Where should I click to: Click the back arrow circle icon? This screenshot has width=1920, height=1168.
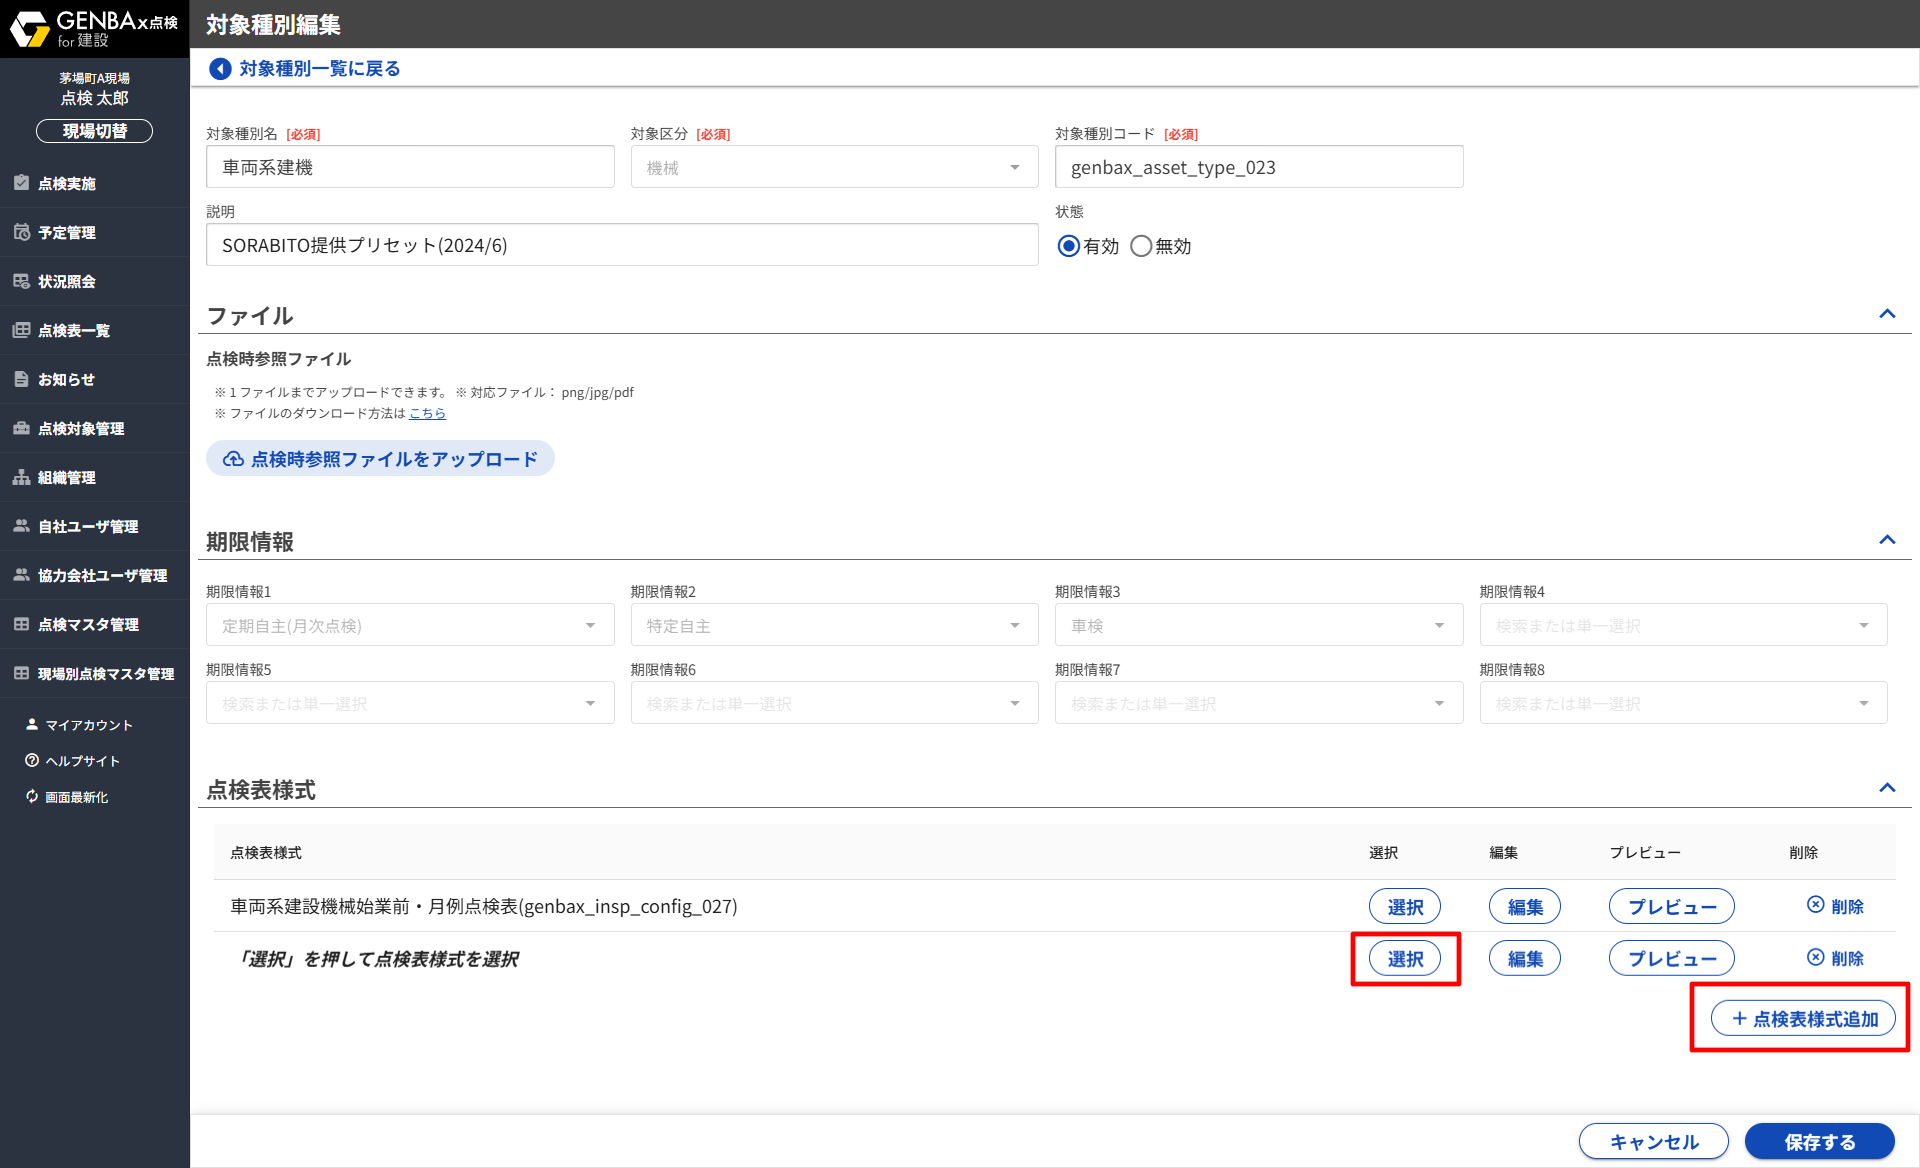point(220,69)
